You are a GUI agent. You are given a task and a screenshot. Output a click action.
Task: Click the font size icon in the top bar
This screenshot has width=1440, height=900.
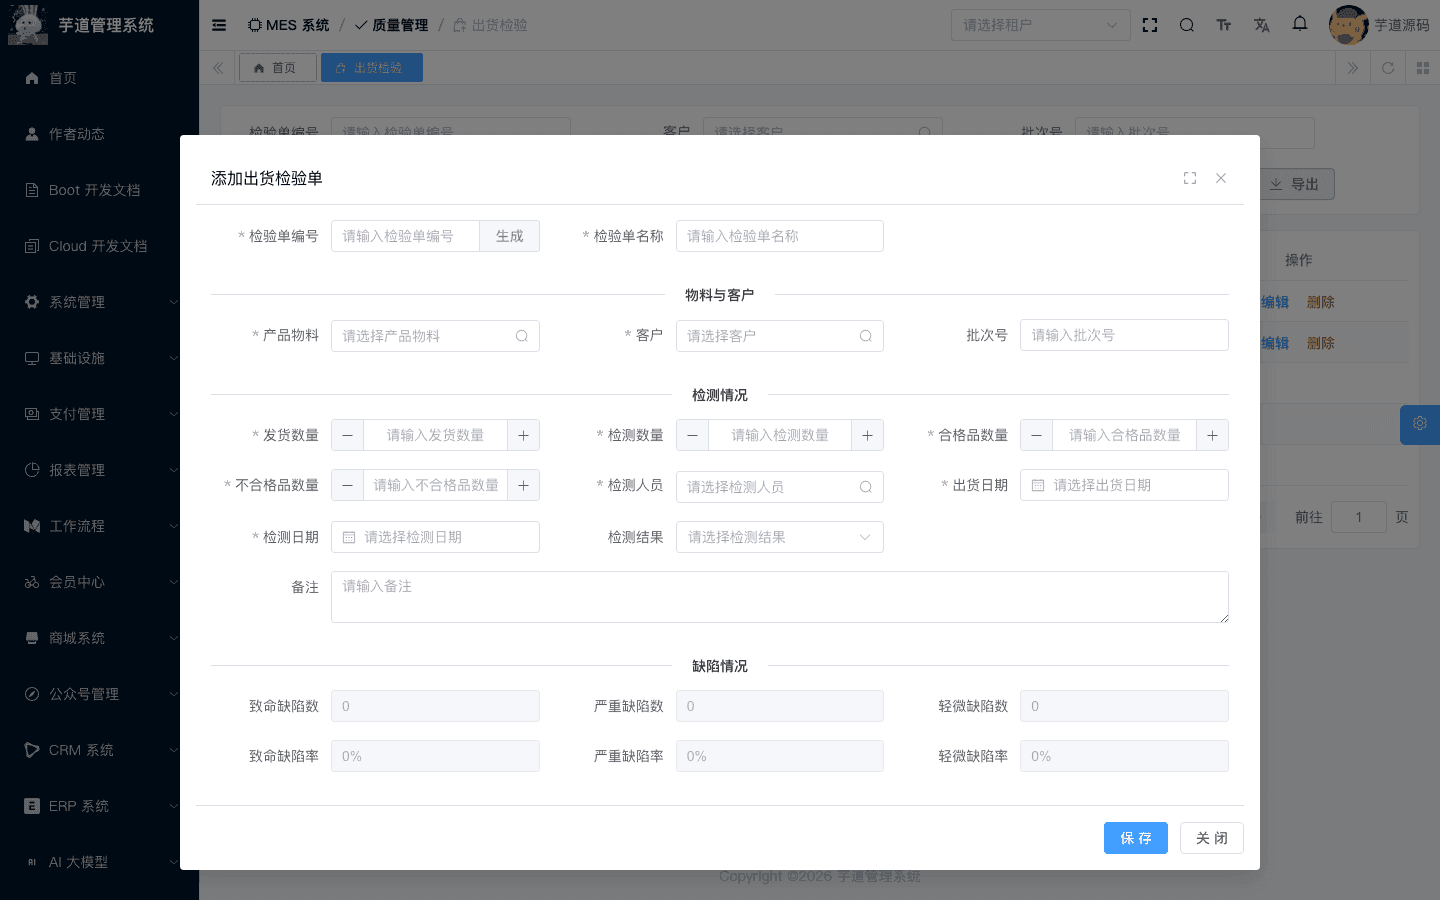pyautogui.click(x=1224, y=25)
